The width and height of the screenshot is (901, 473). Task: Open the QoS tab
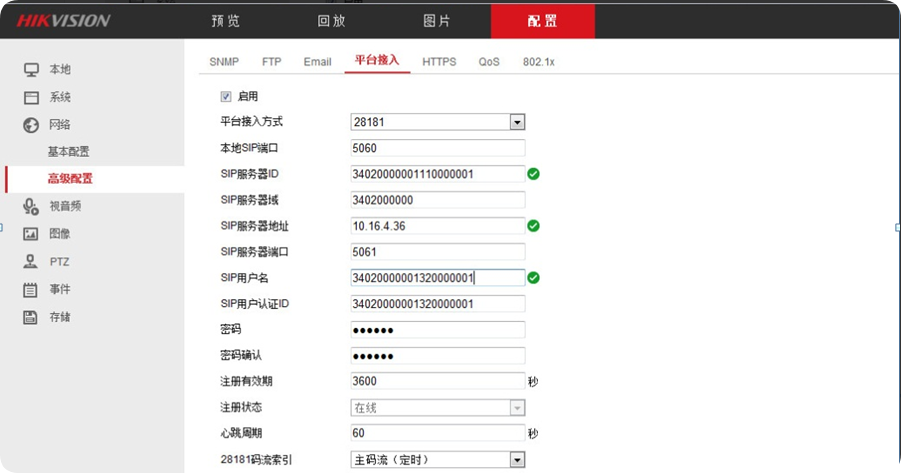pyautogui.click(x=489, y=61)
